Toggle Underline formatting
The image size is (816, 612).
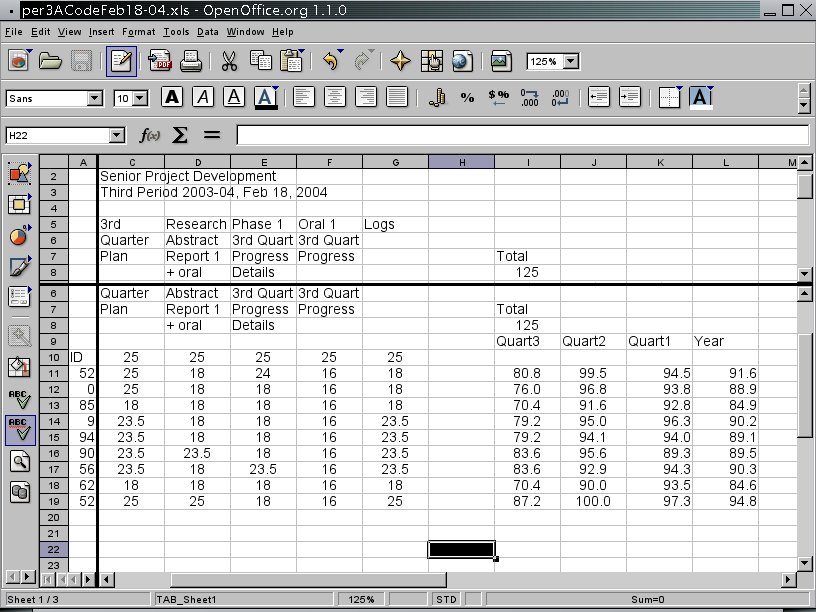coord(234,97)
